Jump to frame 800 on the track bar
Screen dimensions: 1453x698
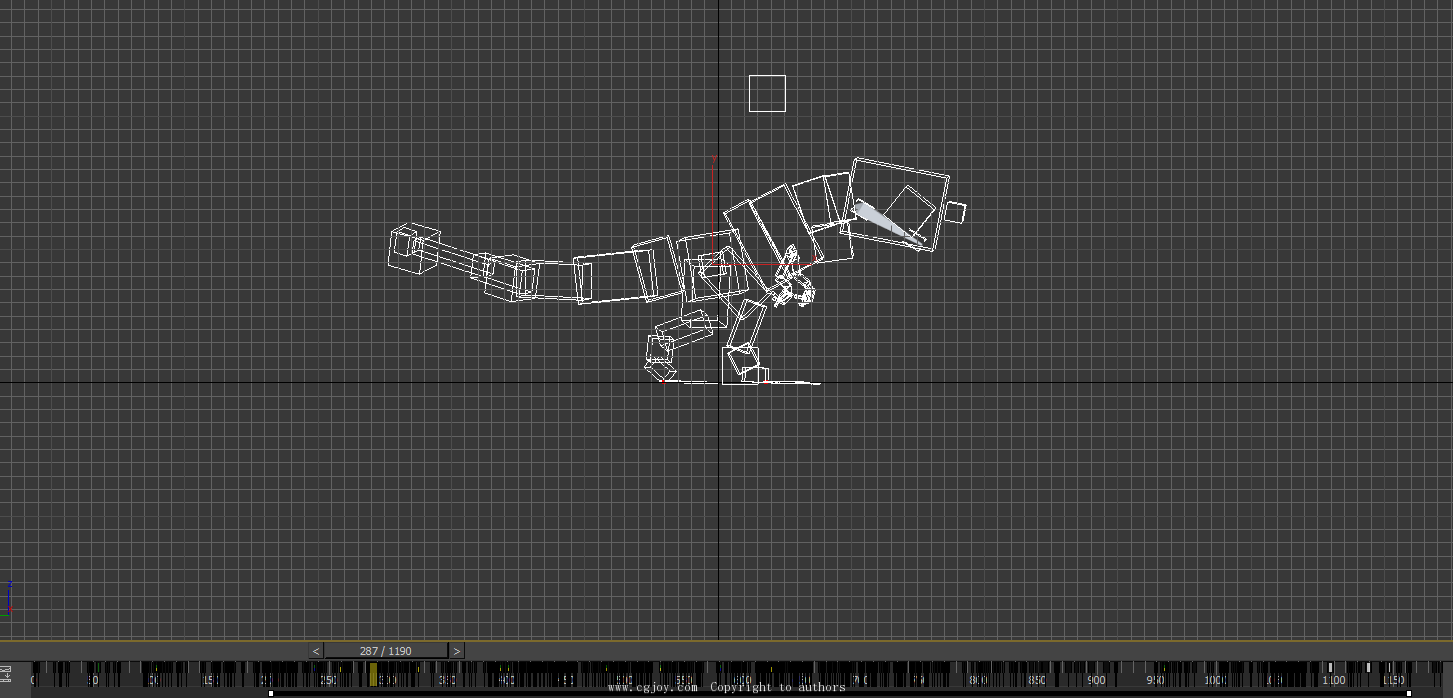(978, 679)
